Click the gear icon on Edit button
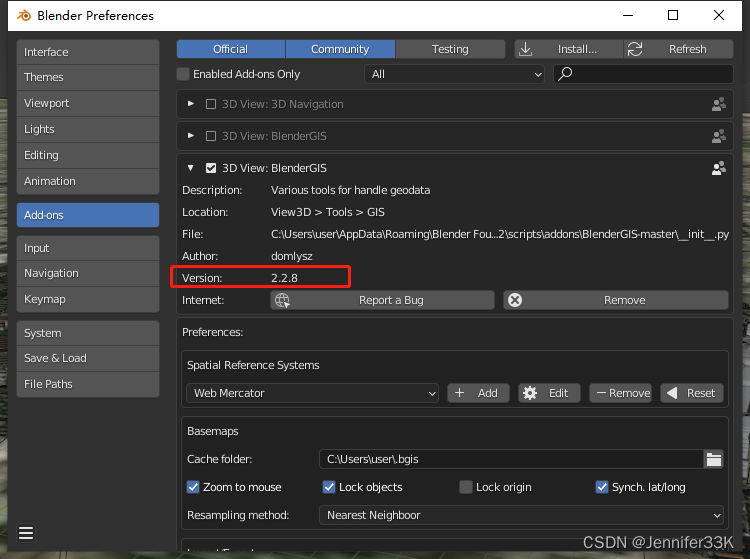The image size is (750, 559). point(529,393)
